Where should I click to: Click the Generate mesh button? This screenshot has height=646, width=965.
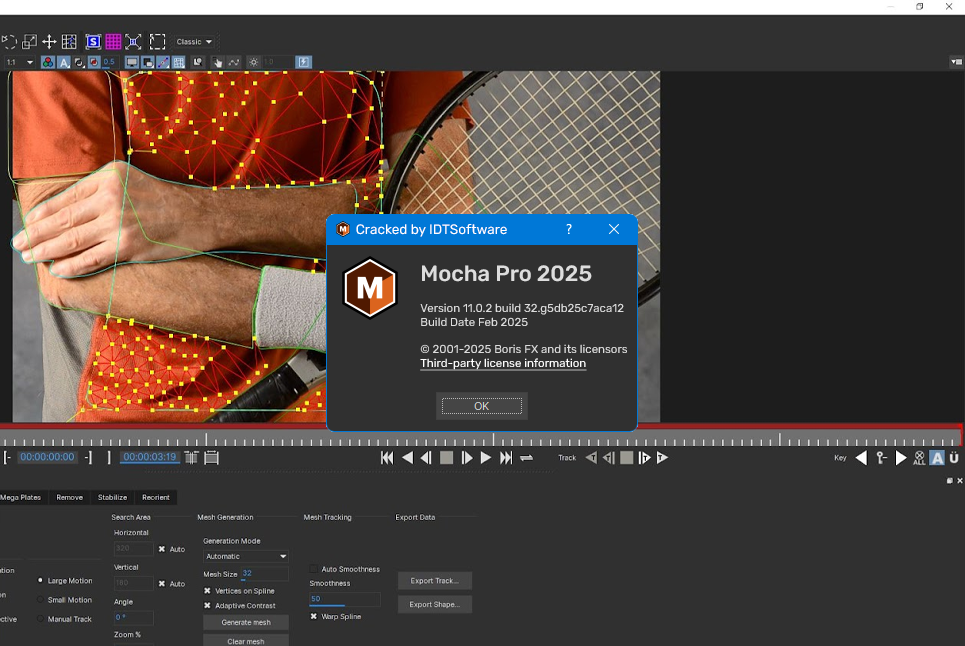point(246,622)
